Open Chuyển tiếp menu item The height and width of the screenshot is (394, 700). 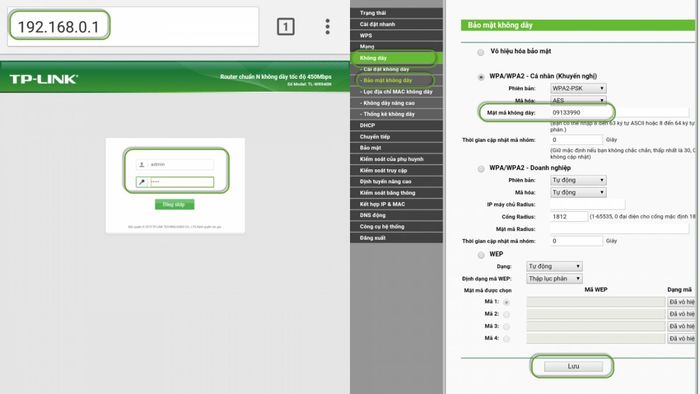point(396,137)
